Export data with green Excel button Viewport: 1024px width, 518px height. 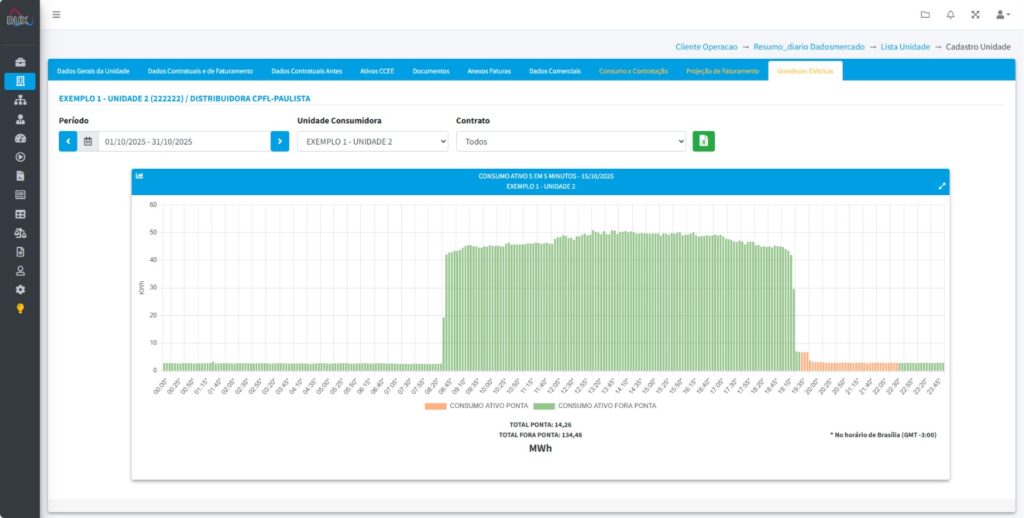pos(703,142)
